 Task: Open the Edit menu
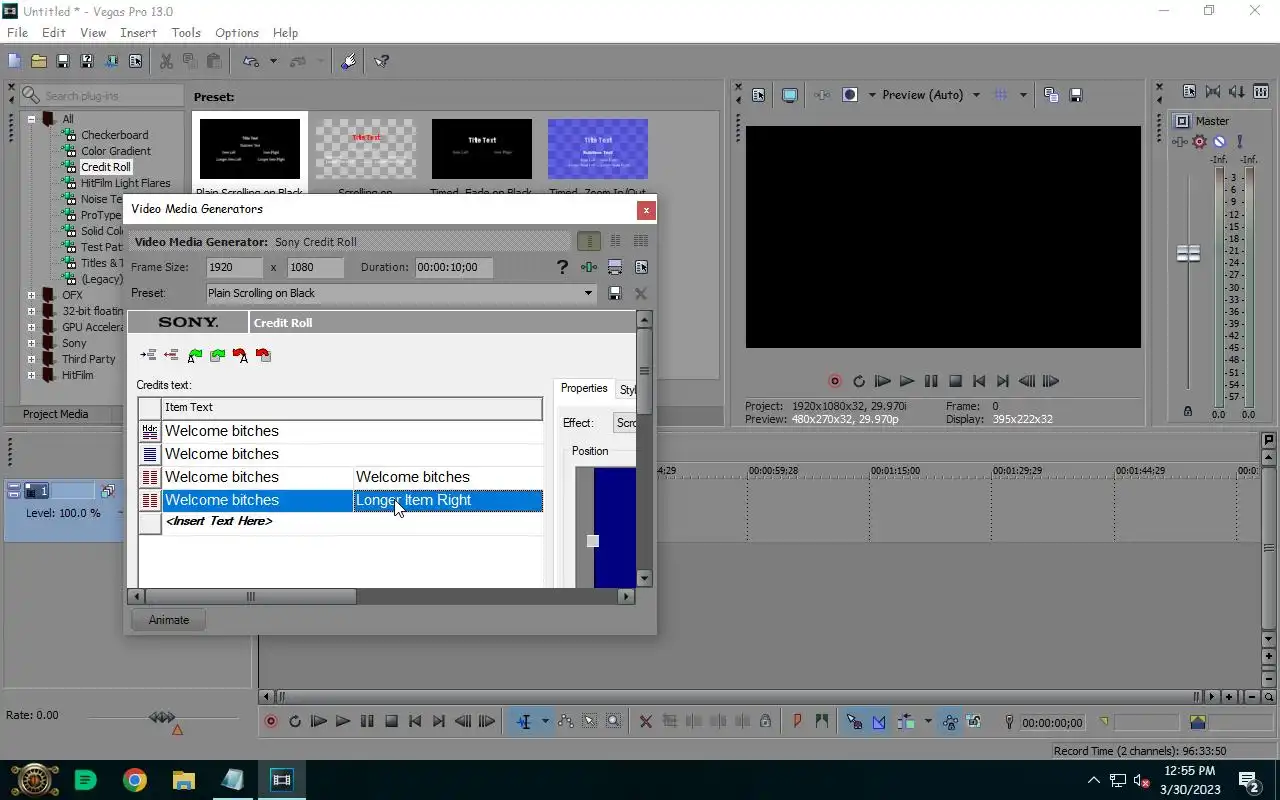click(x=54, y=33)
